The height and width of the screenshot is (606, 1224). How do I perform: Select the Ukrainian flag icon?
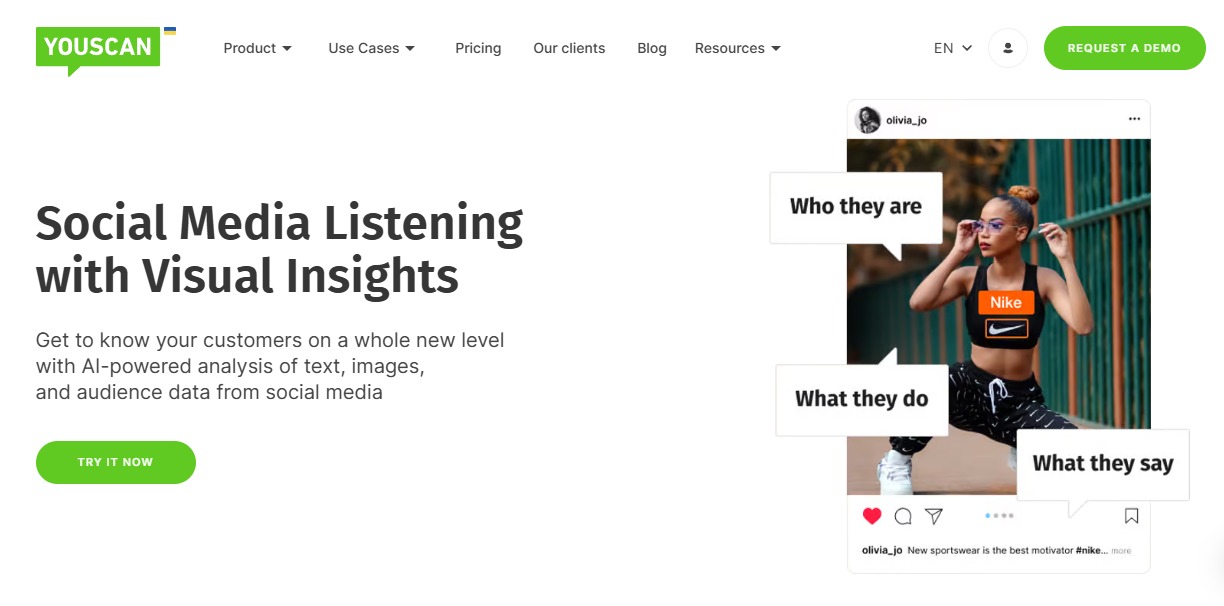coord(169,30)
